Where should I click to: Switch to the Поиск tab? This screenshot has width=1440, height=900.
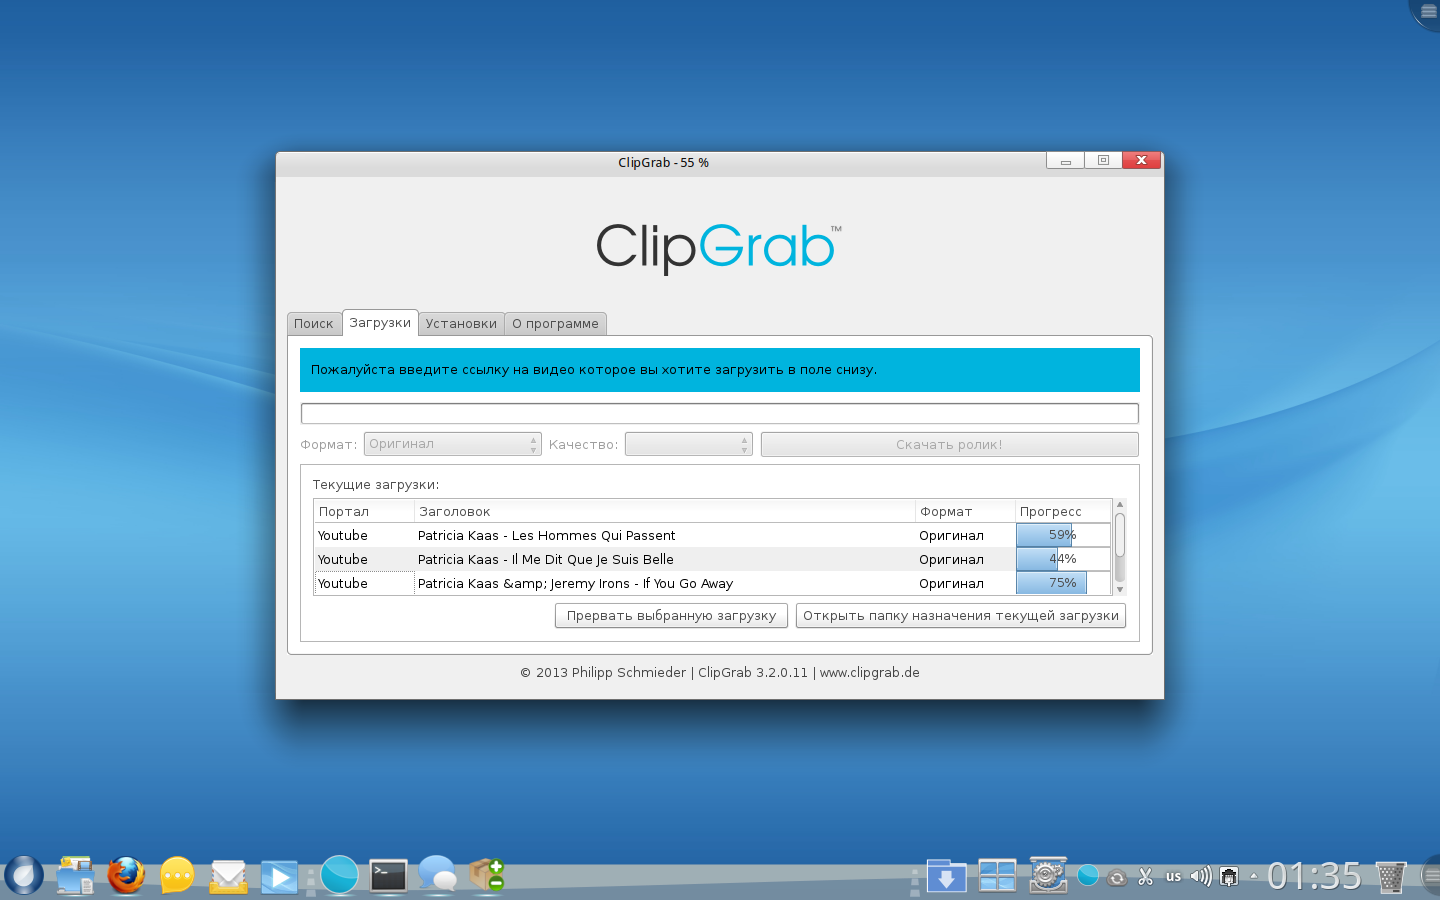coord(314,324)
